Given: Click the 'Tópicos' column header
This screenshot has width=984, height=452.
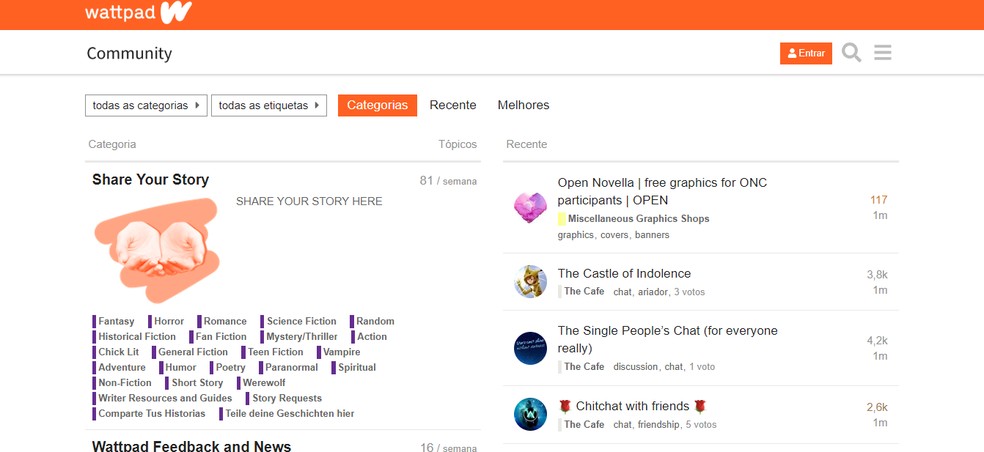Looking at the screenshot, I should click(457, 144).
